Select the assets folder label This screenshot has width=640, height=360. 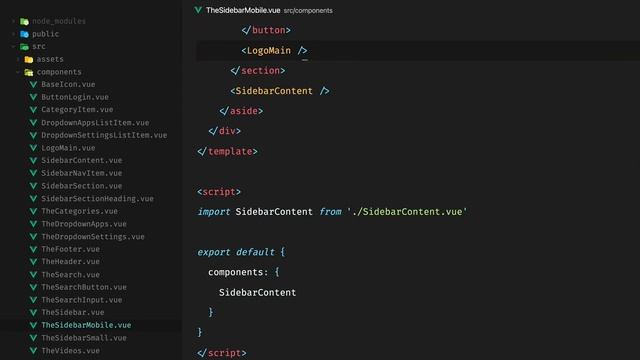pos(50,59)
